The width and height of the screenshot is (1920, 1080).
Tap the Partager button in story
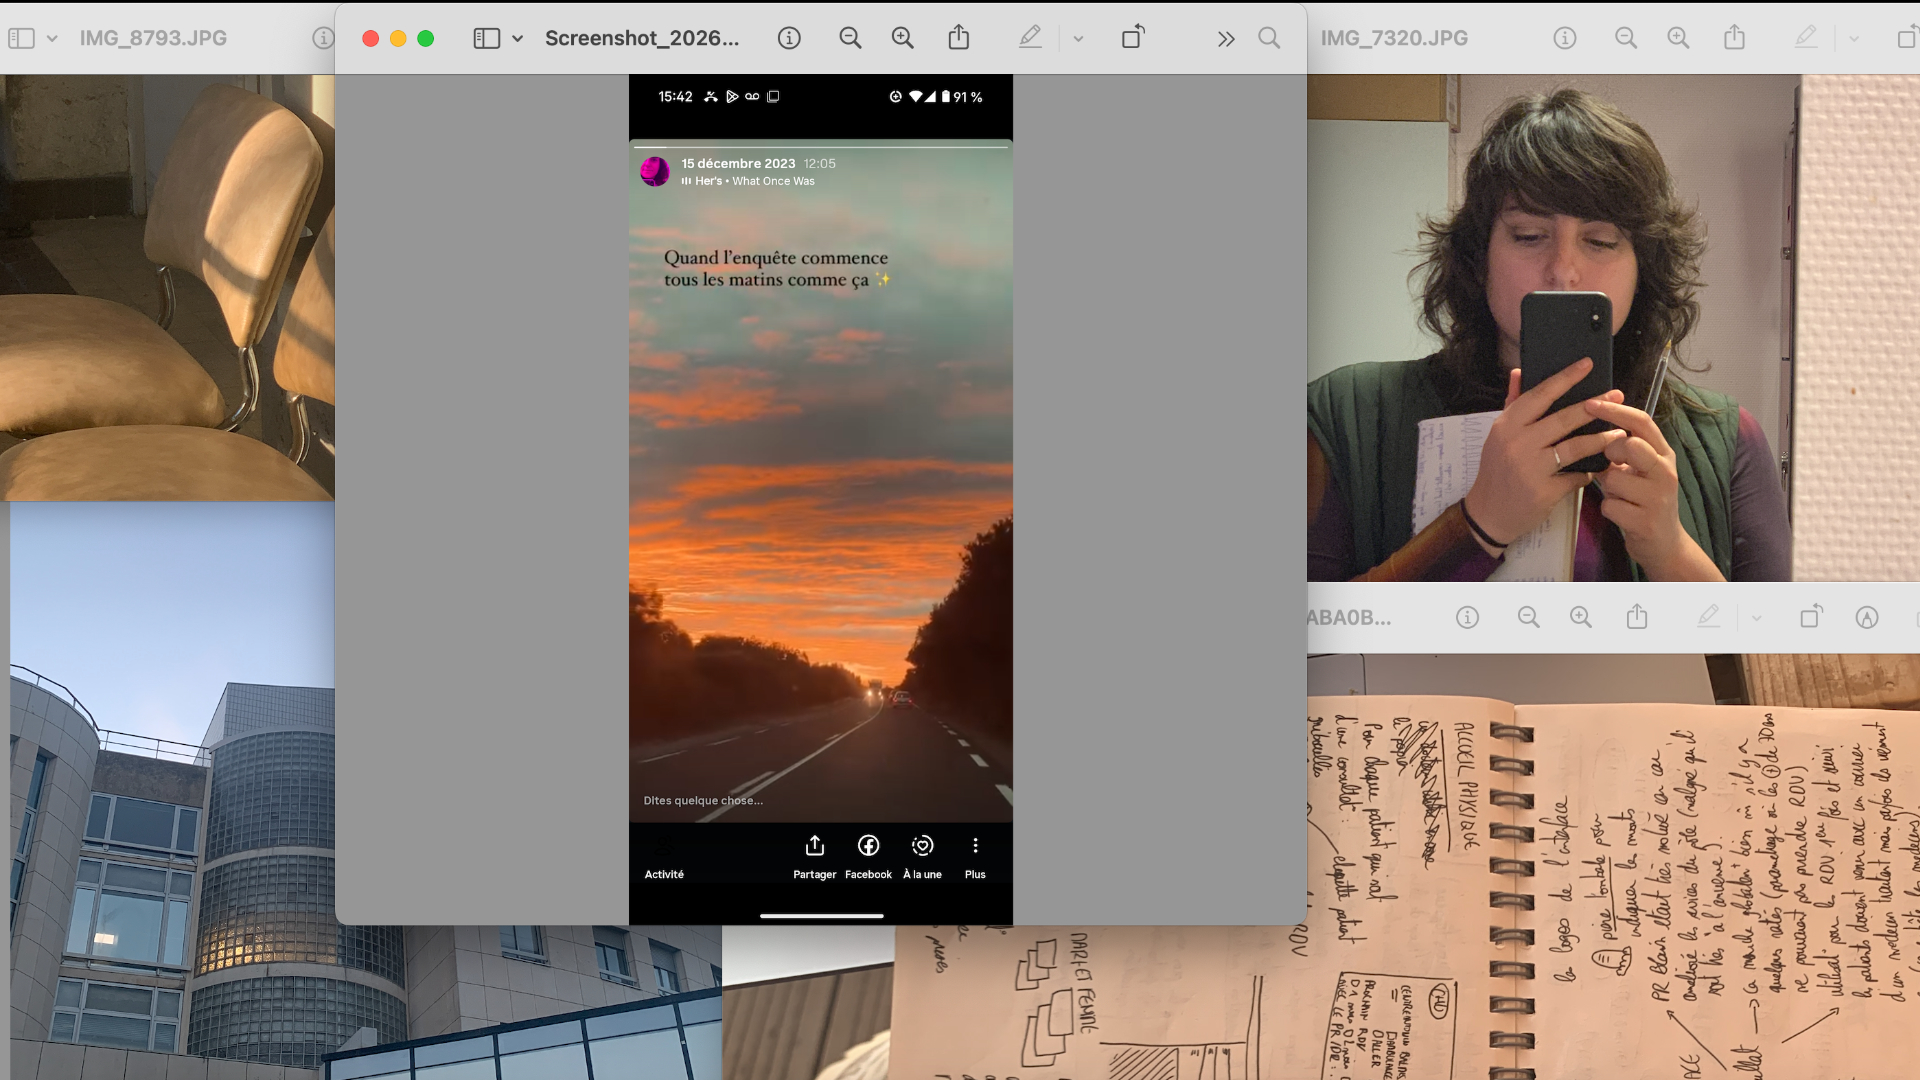[815, 856]
